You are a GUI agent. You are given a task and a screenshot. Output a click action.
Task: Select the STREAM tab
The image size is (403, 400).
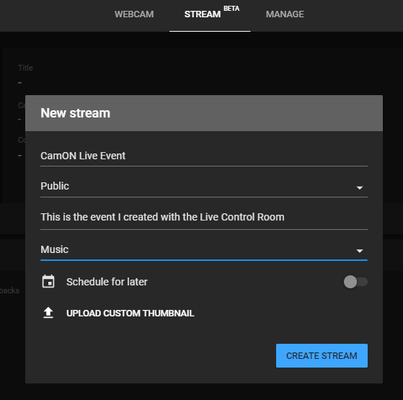(202, 14)
